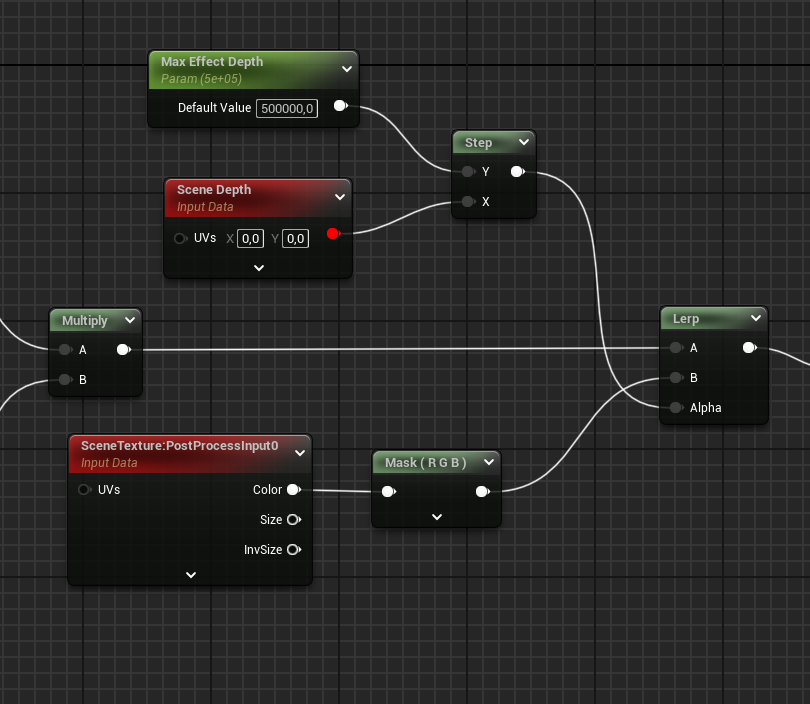
Task: Toggle the Lerp node header chevron
Action: pyautogui.click(x=755, y=319)
